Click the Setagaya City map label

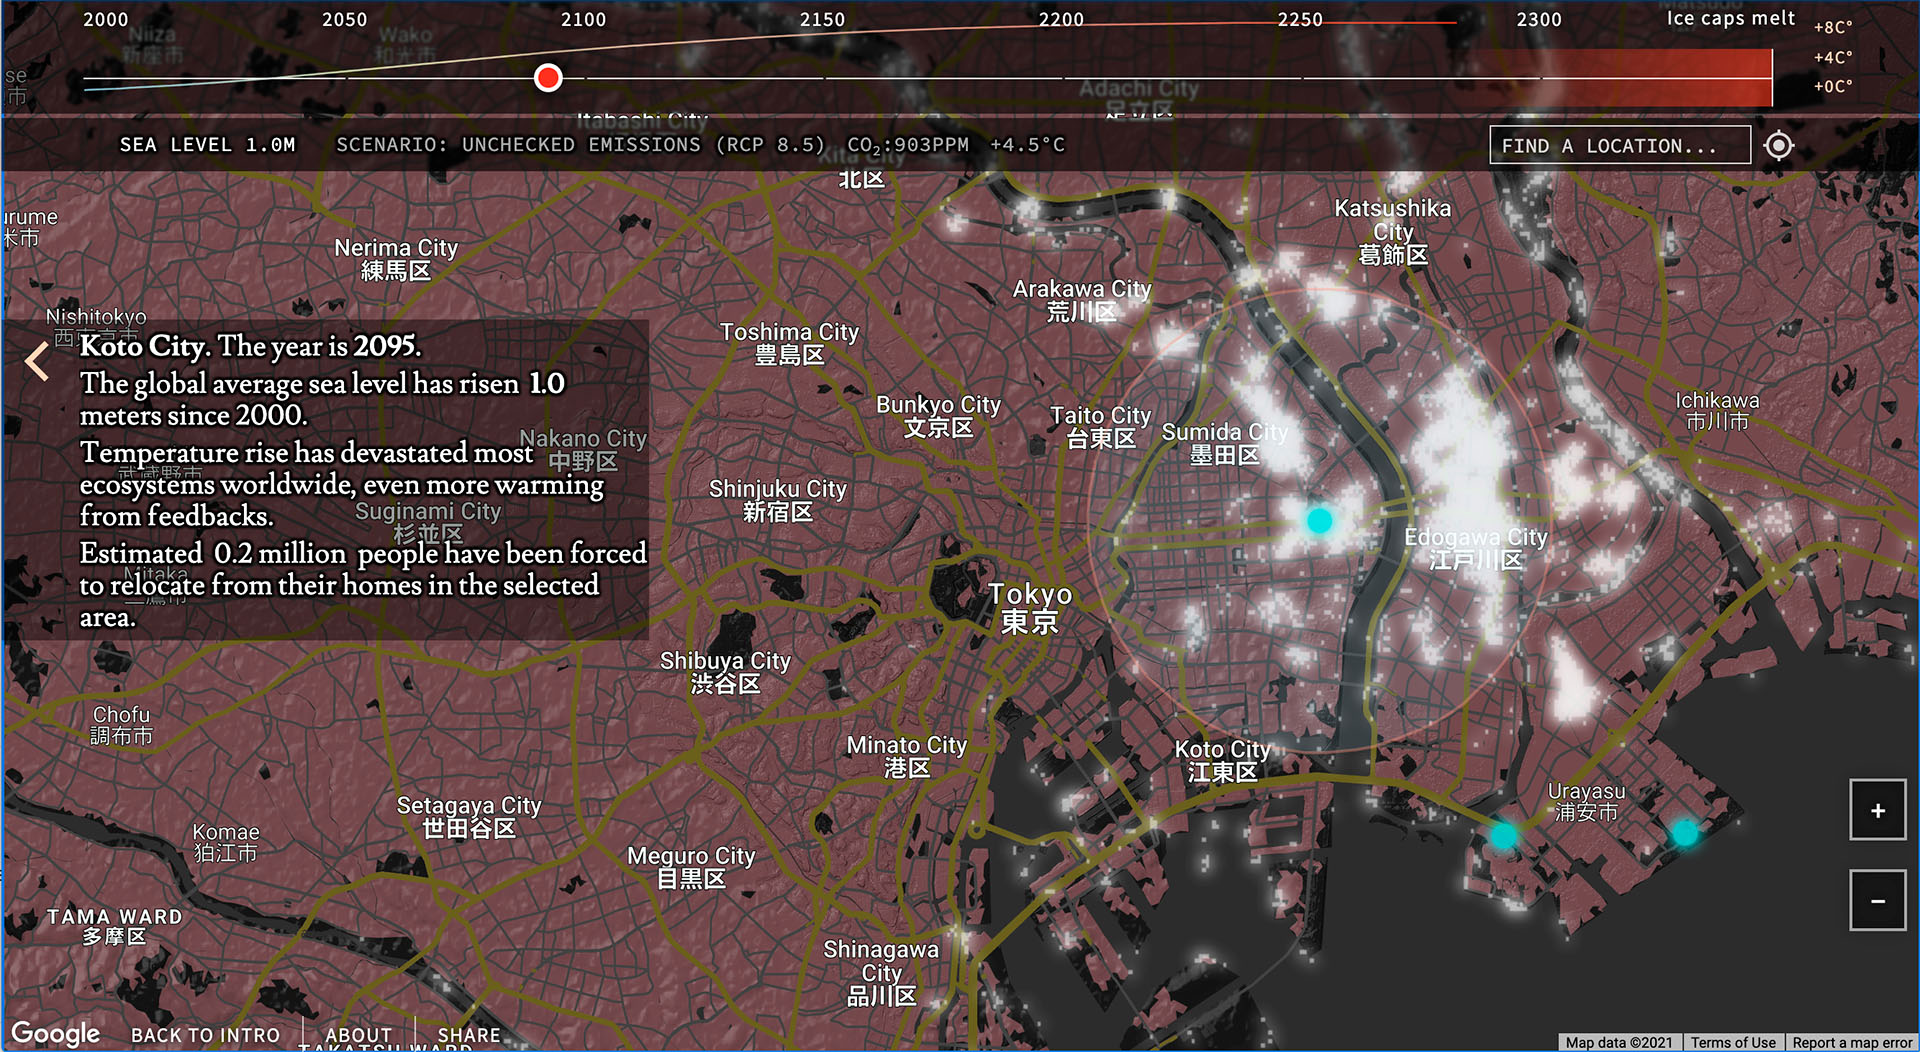pos(469,817)
